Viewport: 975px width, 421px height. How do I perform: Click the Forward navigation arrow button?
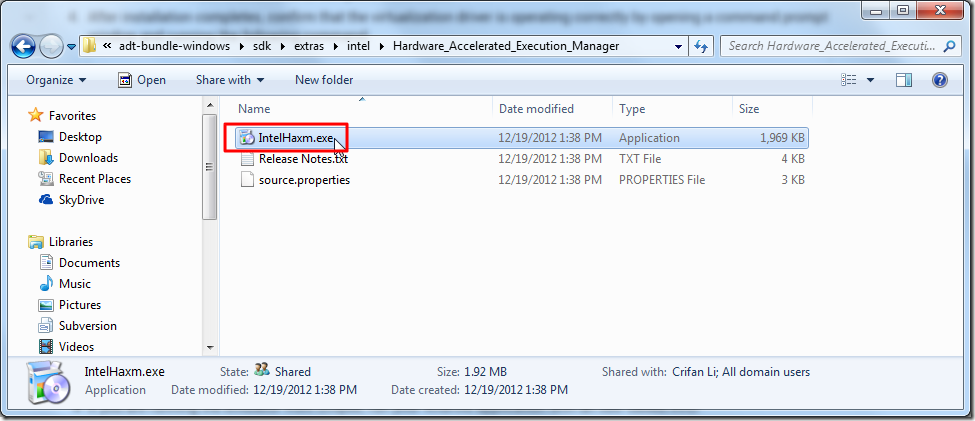pos(50,46)
